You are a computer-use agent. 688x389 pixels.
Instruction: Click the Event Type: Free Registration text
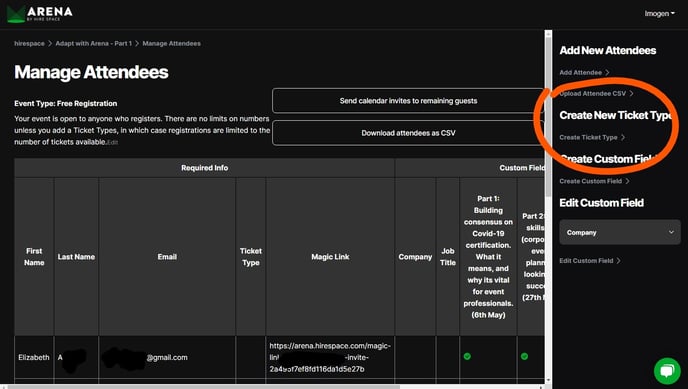tap(65, 103)
